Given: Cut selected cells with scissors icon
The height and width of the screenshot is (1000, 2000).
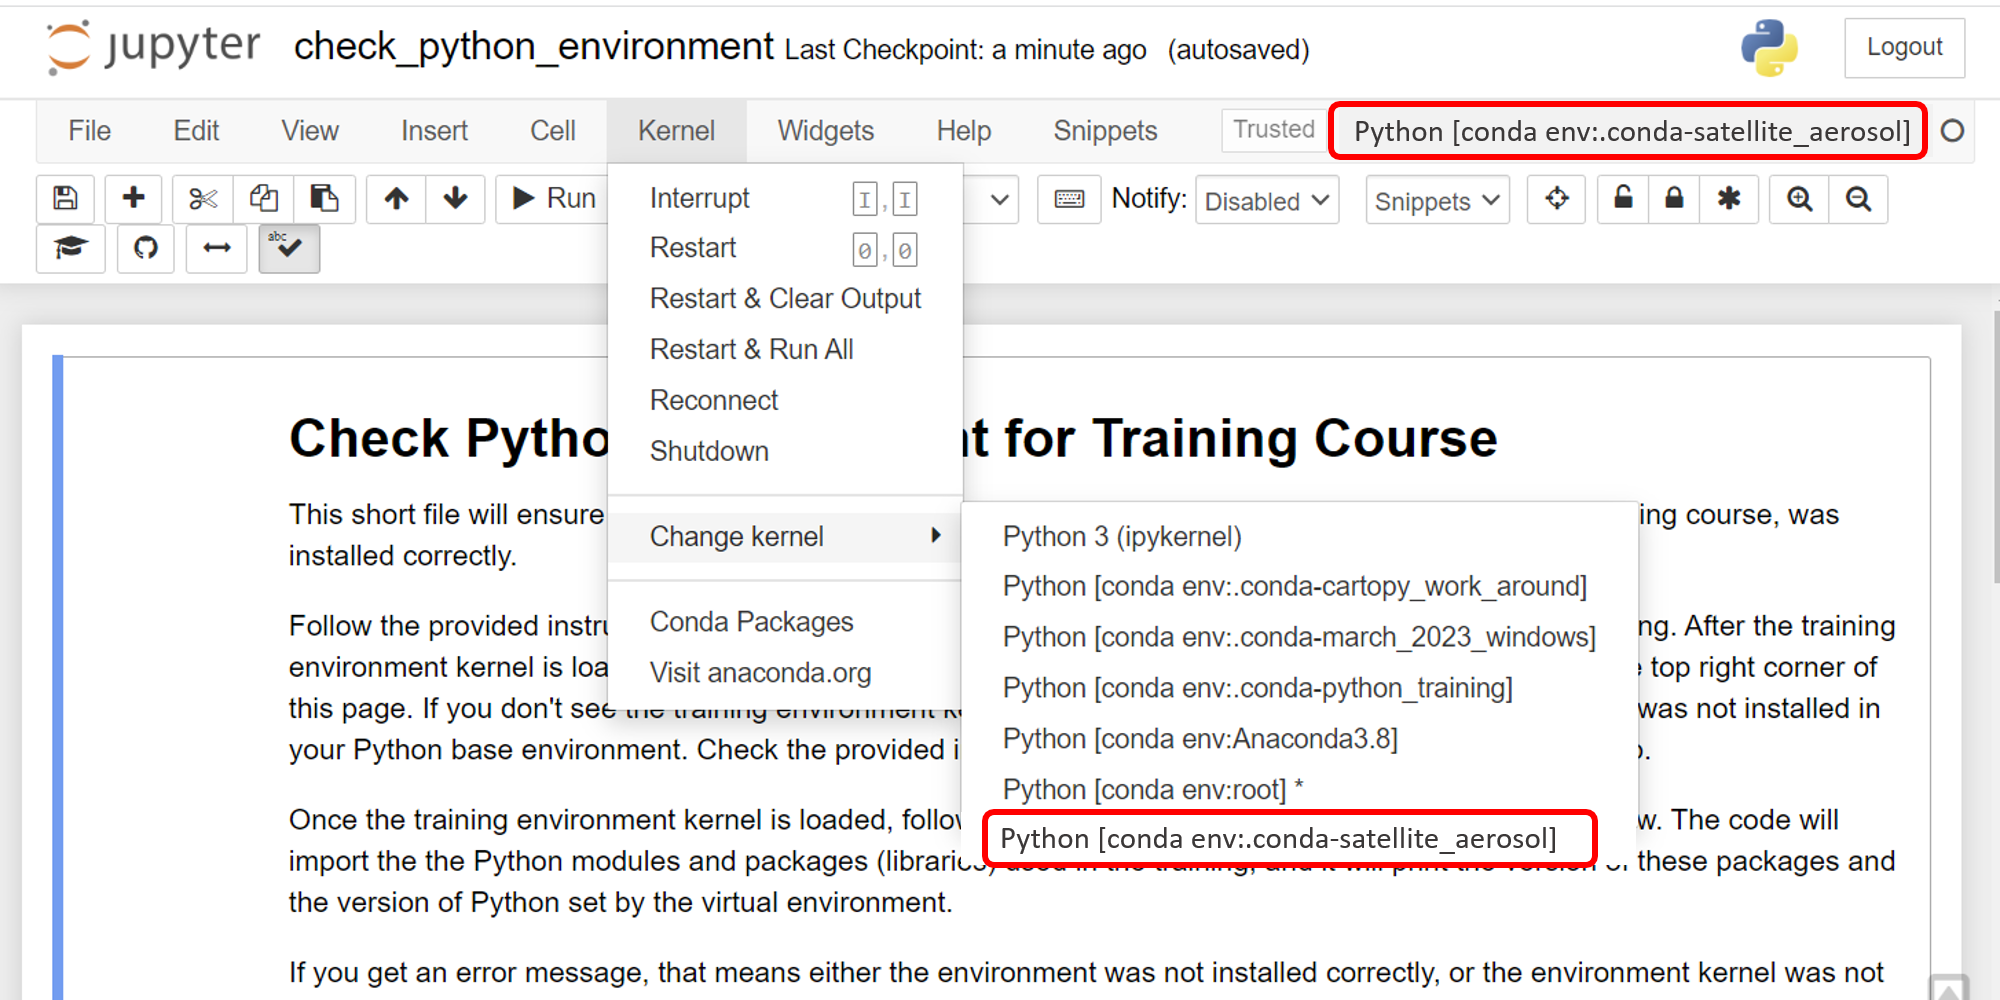Looking at the screenshot, I should pos(203,199).
